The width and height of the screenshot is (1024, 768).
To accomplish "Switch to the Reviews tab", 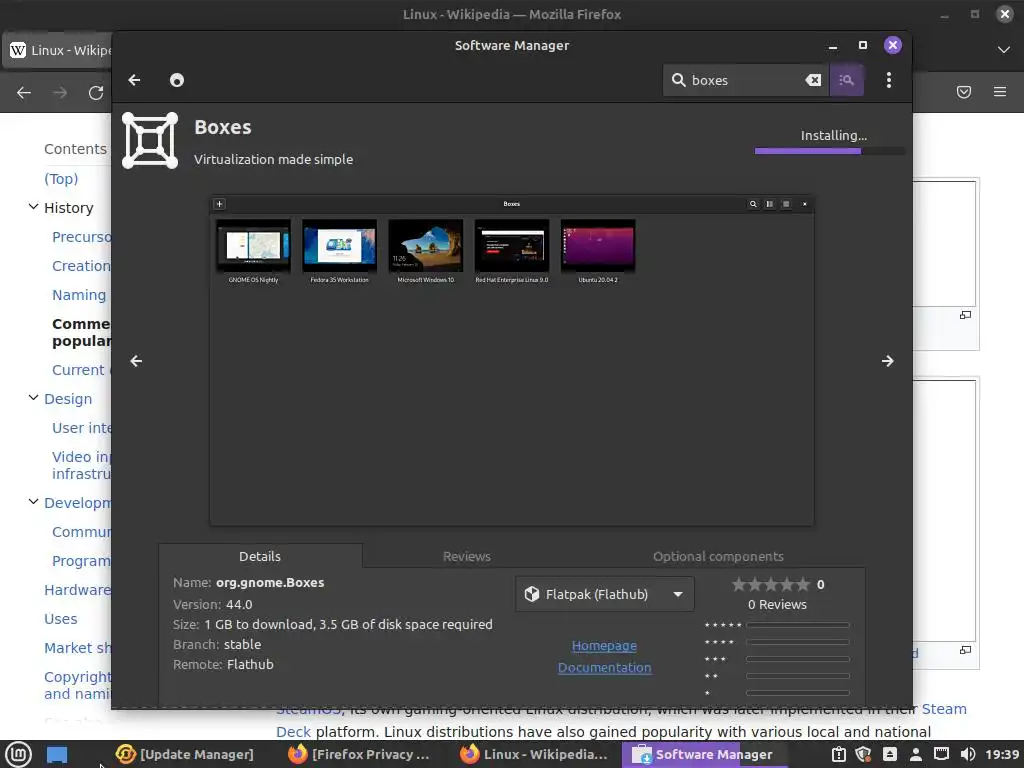I will 466,556.
